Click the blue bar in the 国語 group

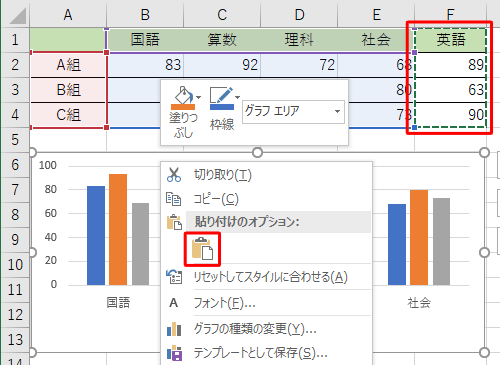(x=96, y=235)
